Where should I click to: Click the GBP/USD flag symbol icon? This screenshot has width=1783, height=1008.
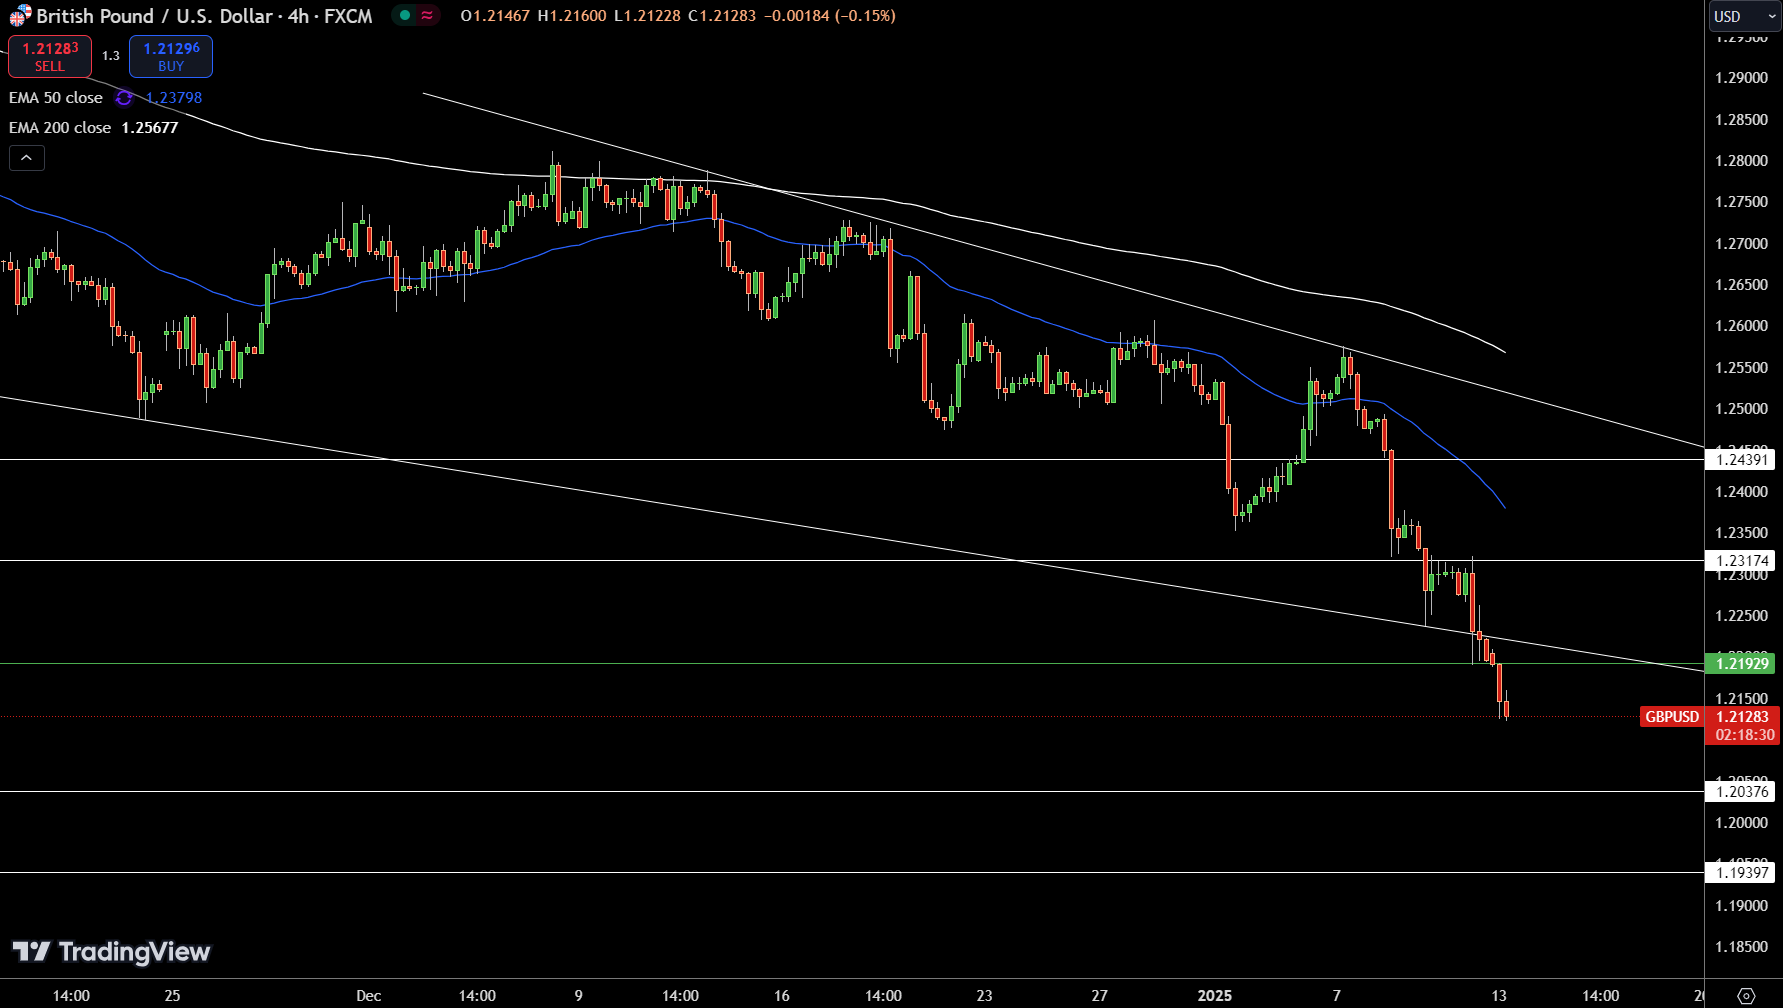(x=20, y=16)
